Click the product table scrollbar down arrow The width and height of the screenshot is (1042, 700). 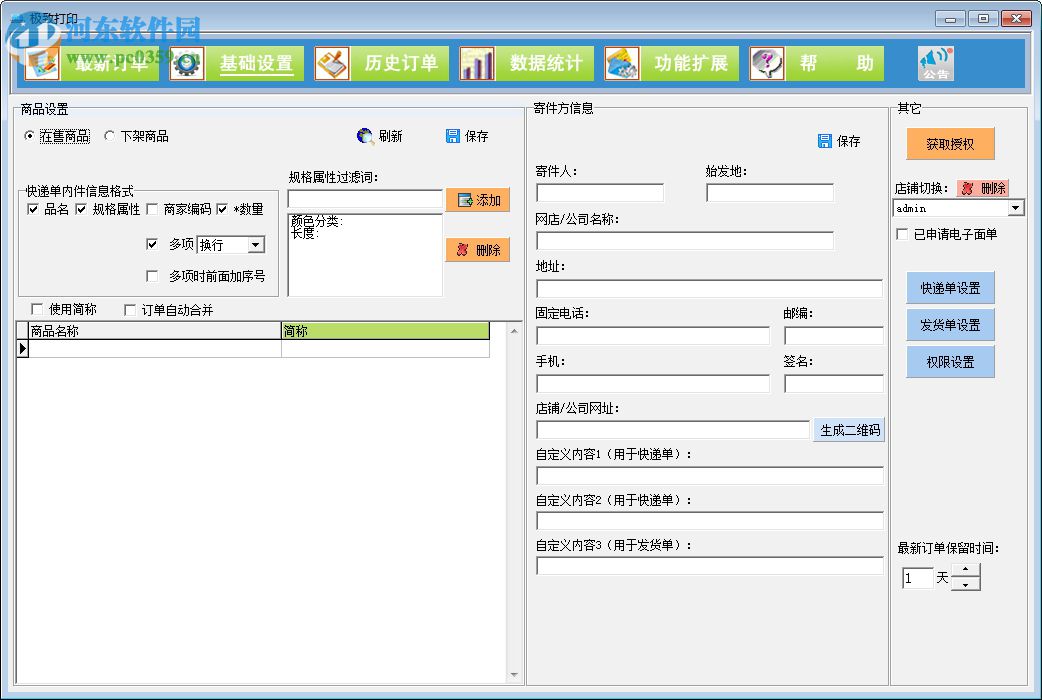tap(514, 675)
